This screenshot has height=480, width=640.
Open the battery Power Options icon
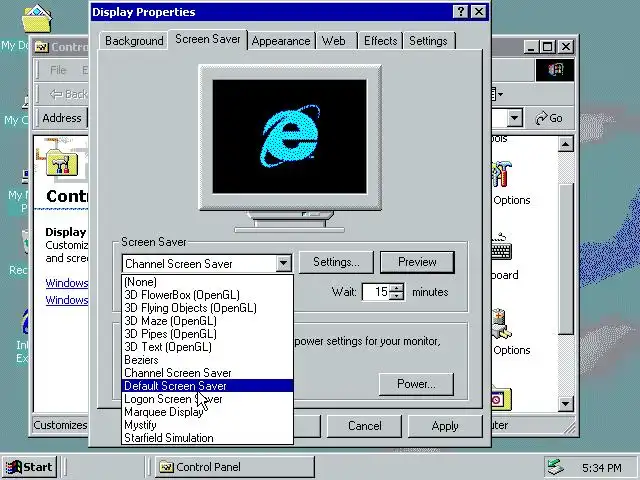coord(501,325)
